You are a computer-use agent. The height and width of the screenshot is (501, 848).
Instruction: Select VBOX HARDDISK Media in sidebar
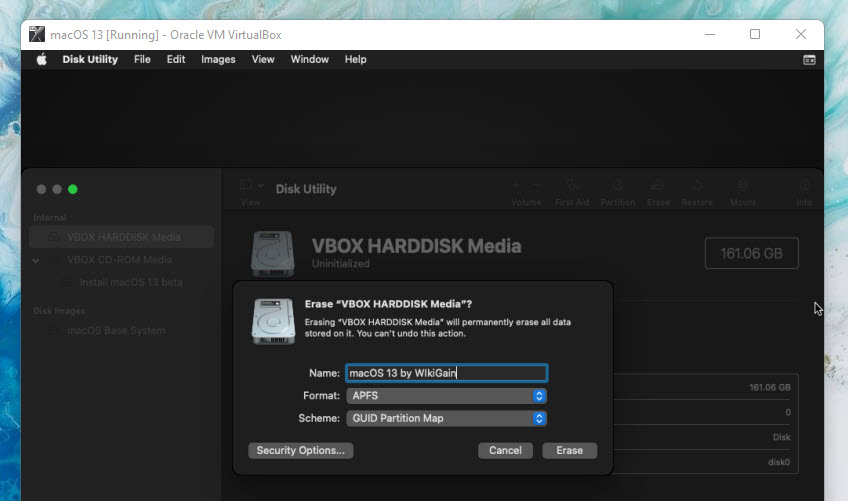[x=122, y=237]
